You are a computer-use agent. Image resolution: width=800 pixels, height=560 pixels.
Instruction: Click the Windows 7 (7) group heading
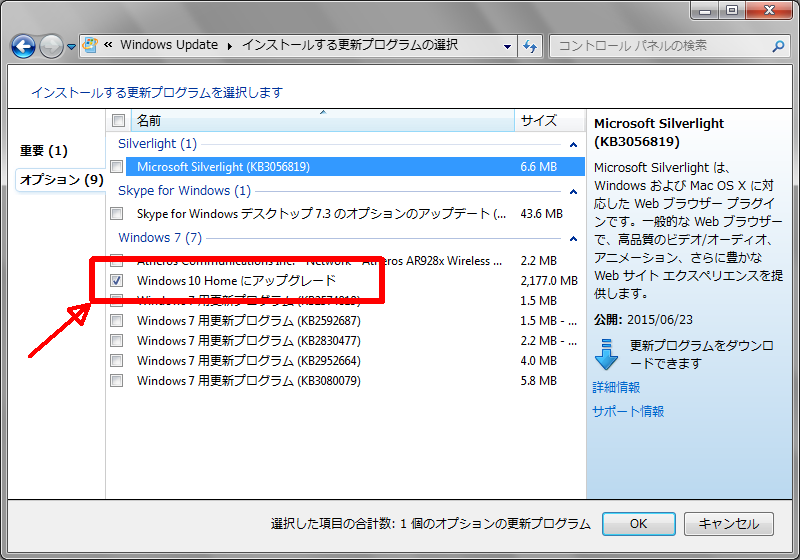160,238
